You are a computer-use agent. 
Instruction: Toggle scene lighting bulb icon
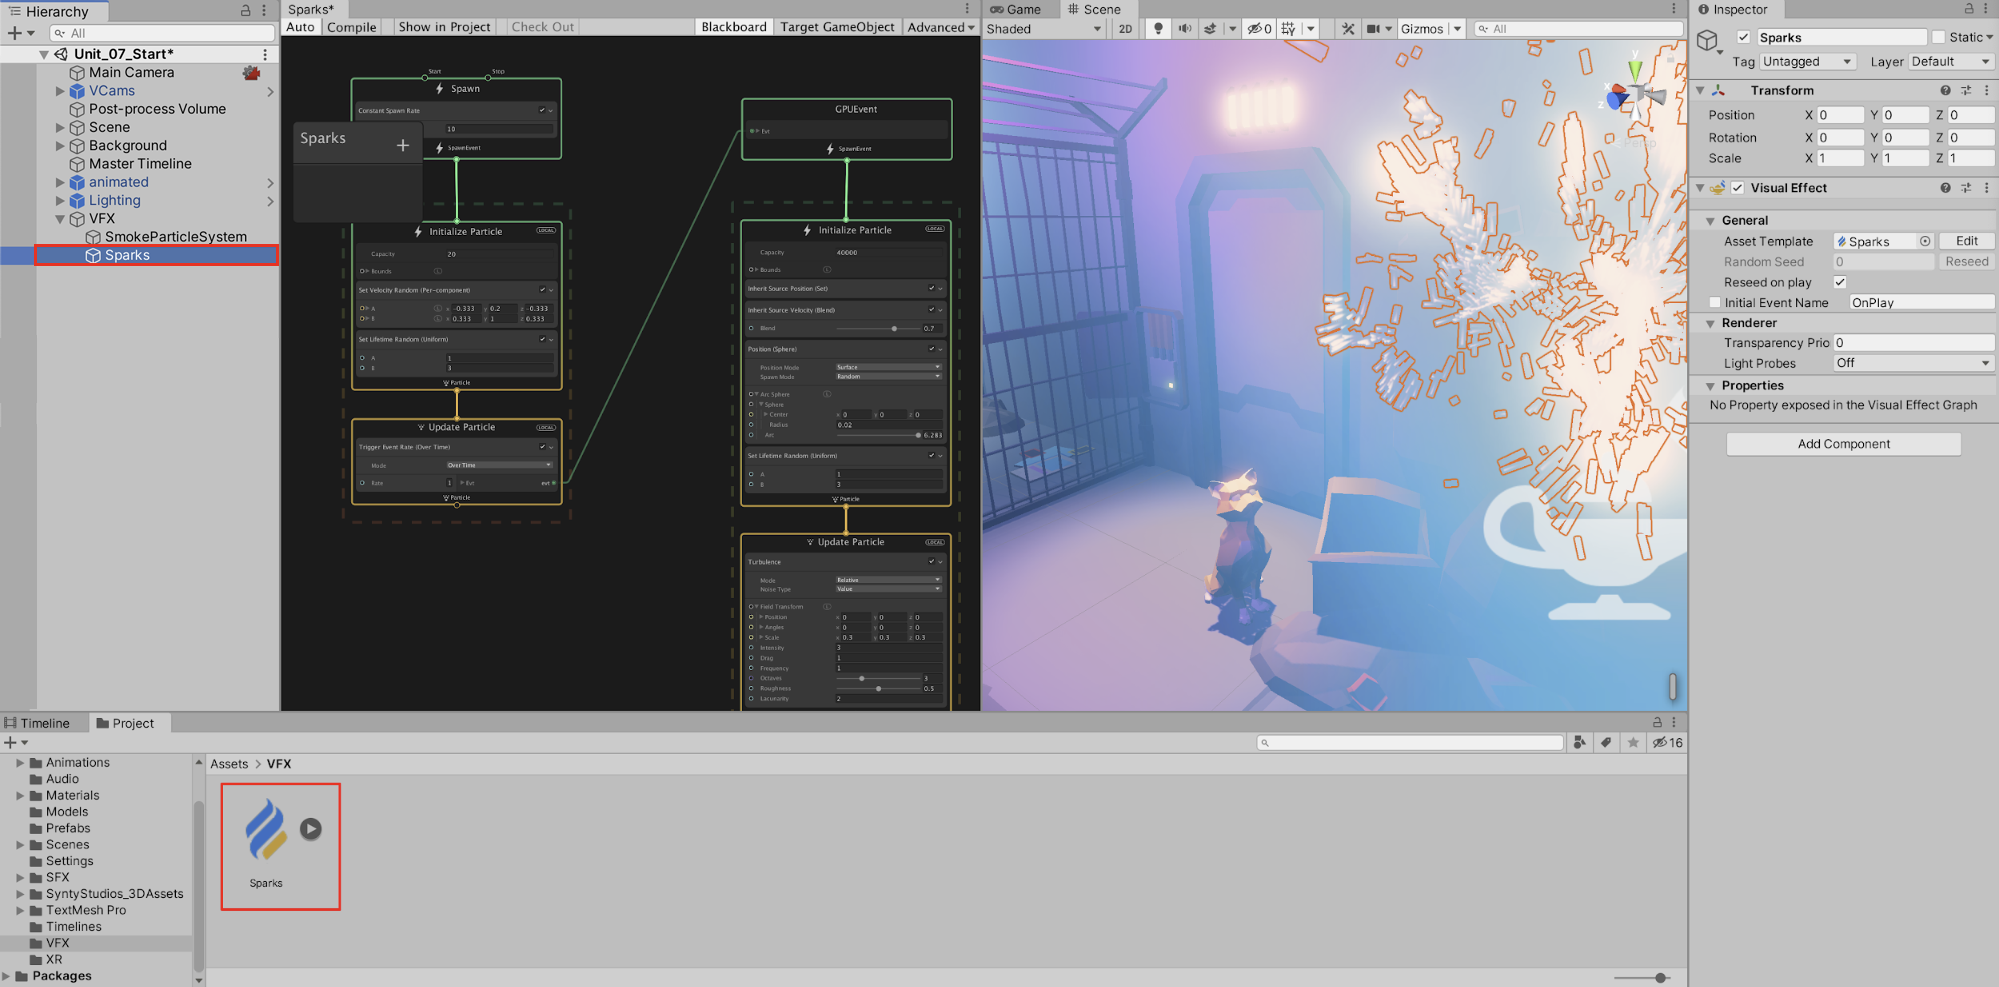[x=1158, y=29]
